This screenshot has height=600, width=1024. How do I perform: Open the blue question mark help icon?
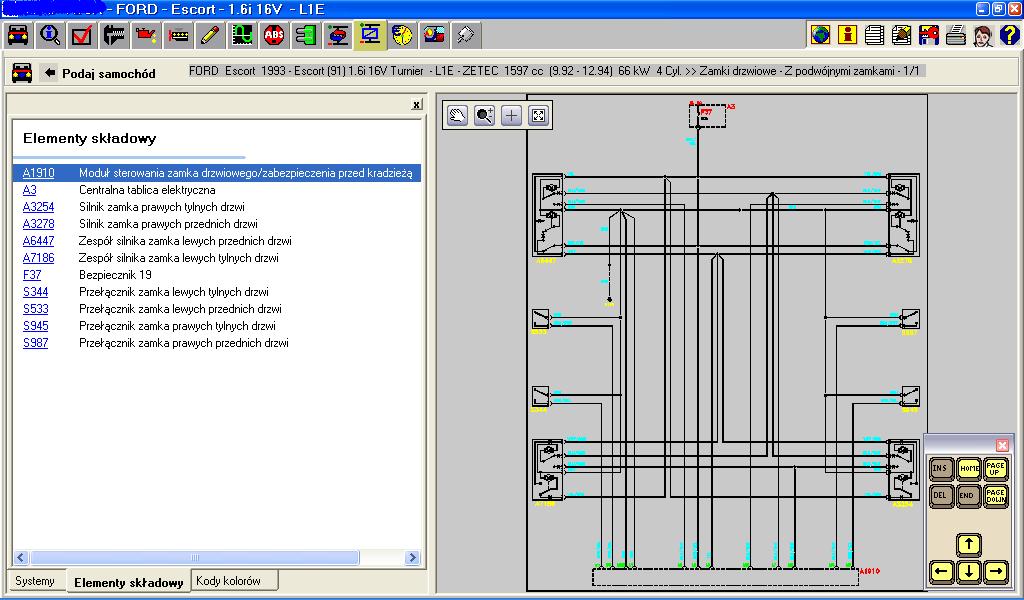click(x=1009, y=35)
